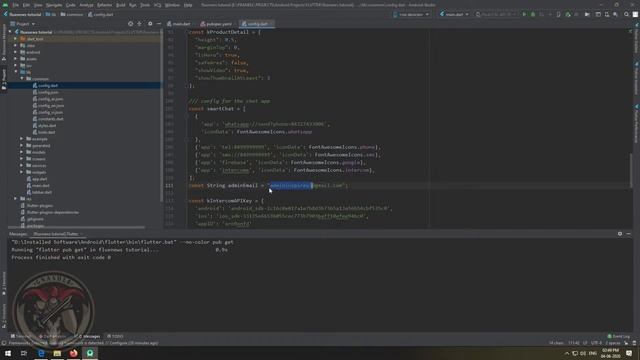Select main.dart in the project tree

click(40, 185)
